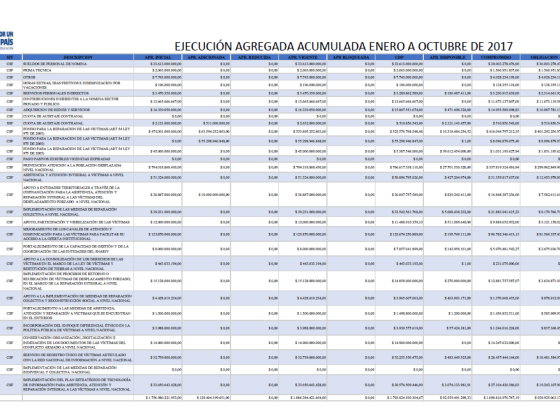The width and height of the screenshot is (560, 420).
Task: Select the 'HORAS EXTRAS, DIAS FESTIVOS' row description
Action: (x=78, y=85)
